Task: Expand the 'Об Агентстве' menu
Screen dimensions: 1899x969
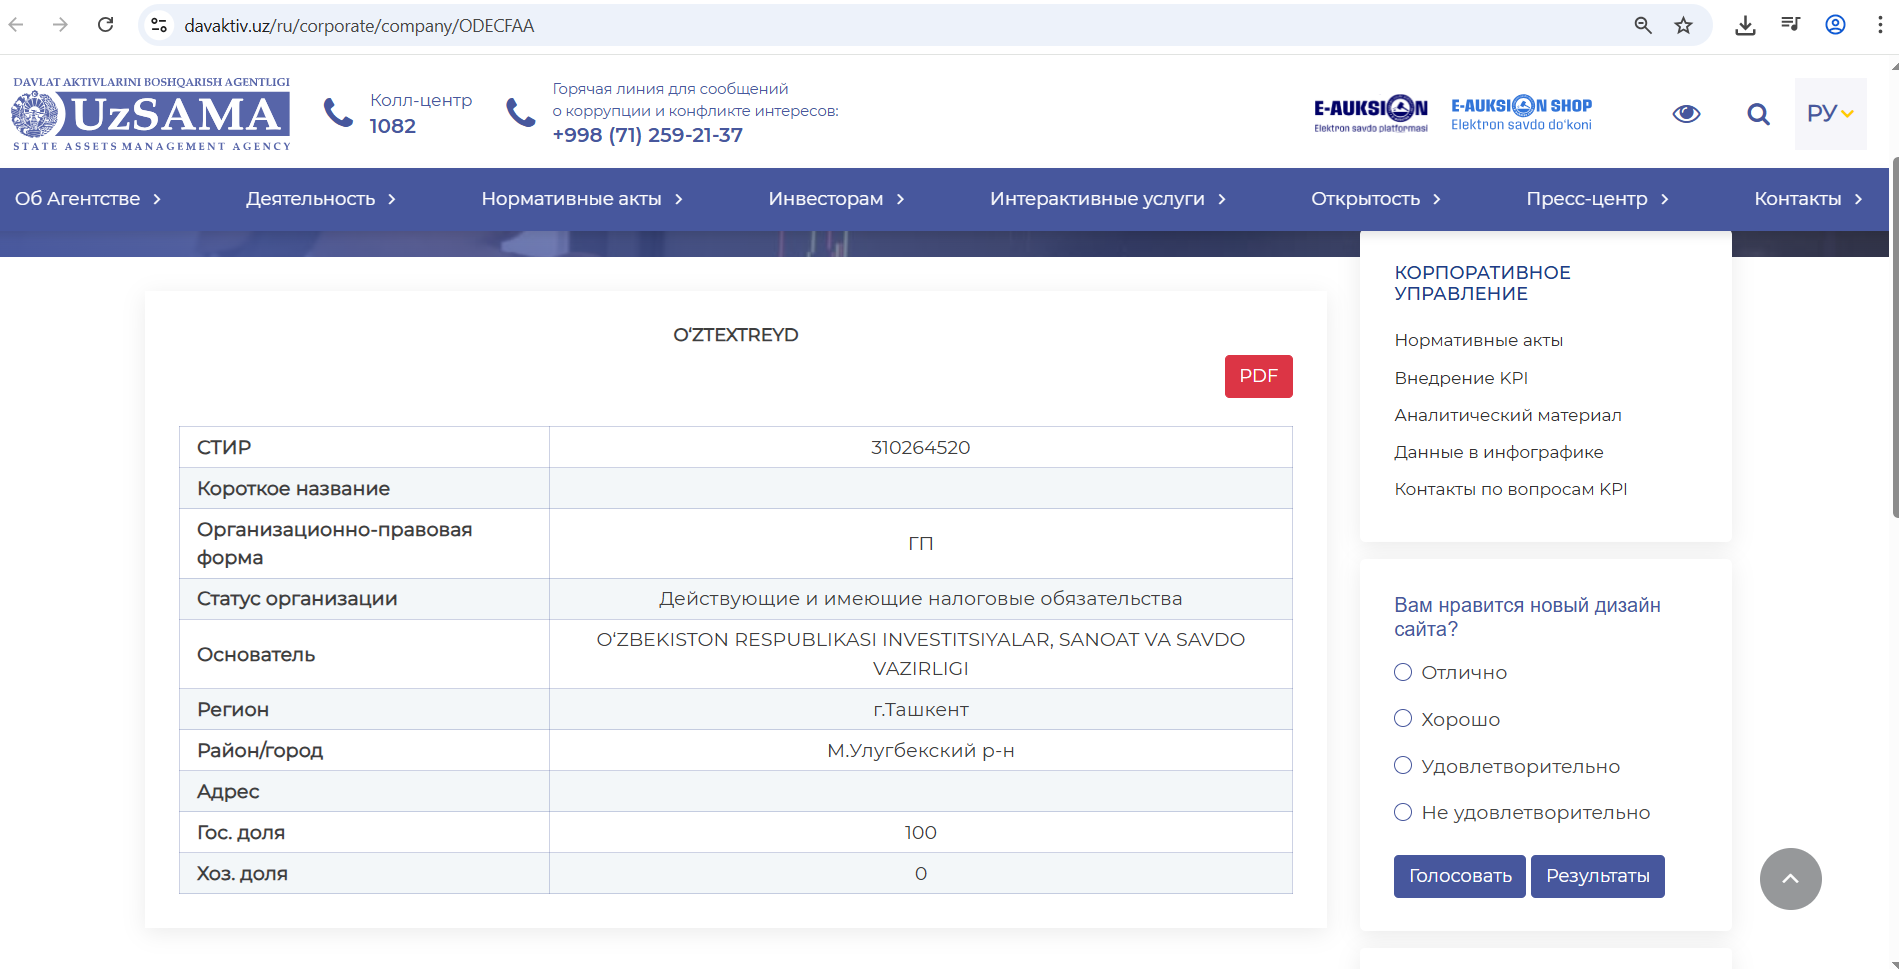Action: pos(88,199)
